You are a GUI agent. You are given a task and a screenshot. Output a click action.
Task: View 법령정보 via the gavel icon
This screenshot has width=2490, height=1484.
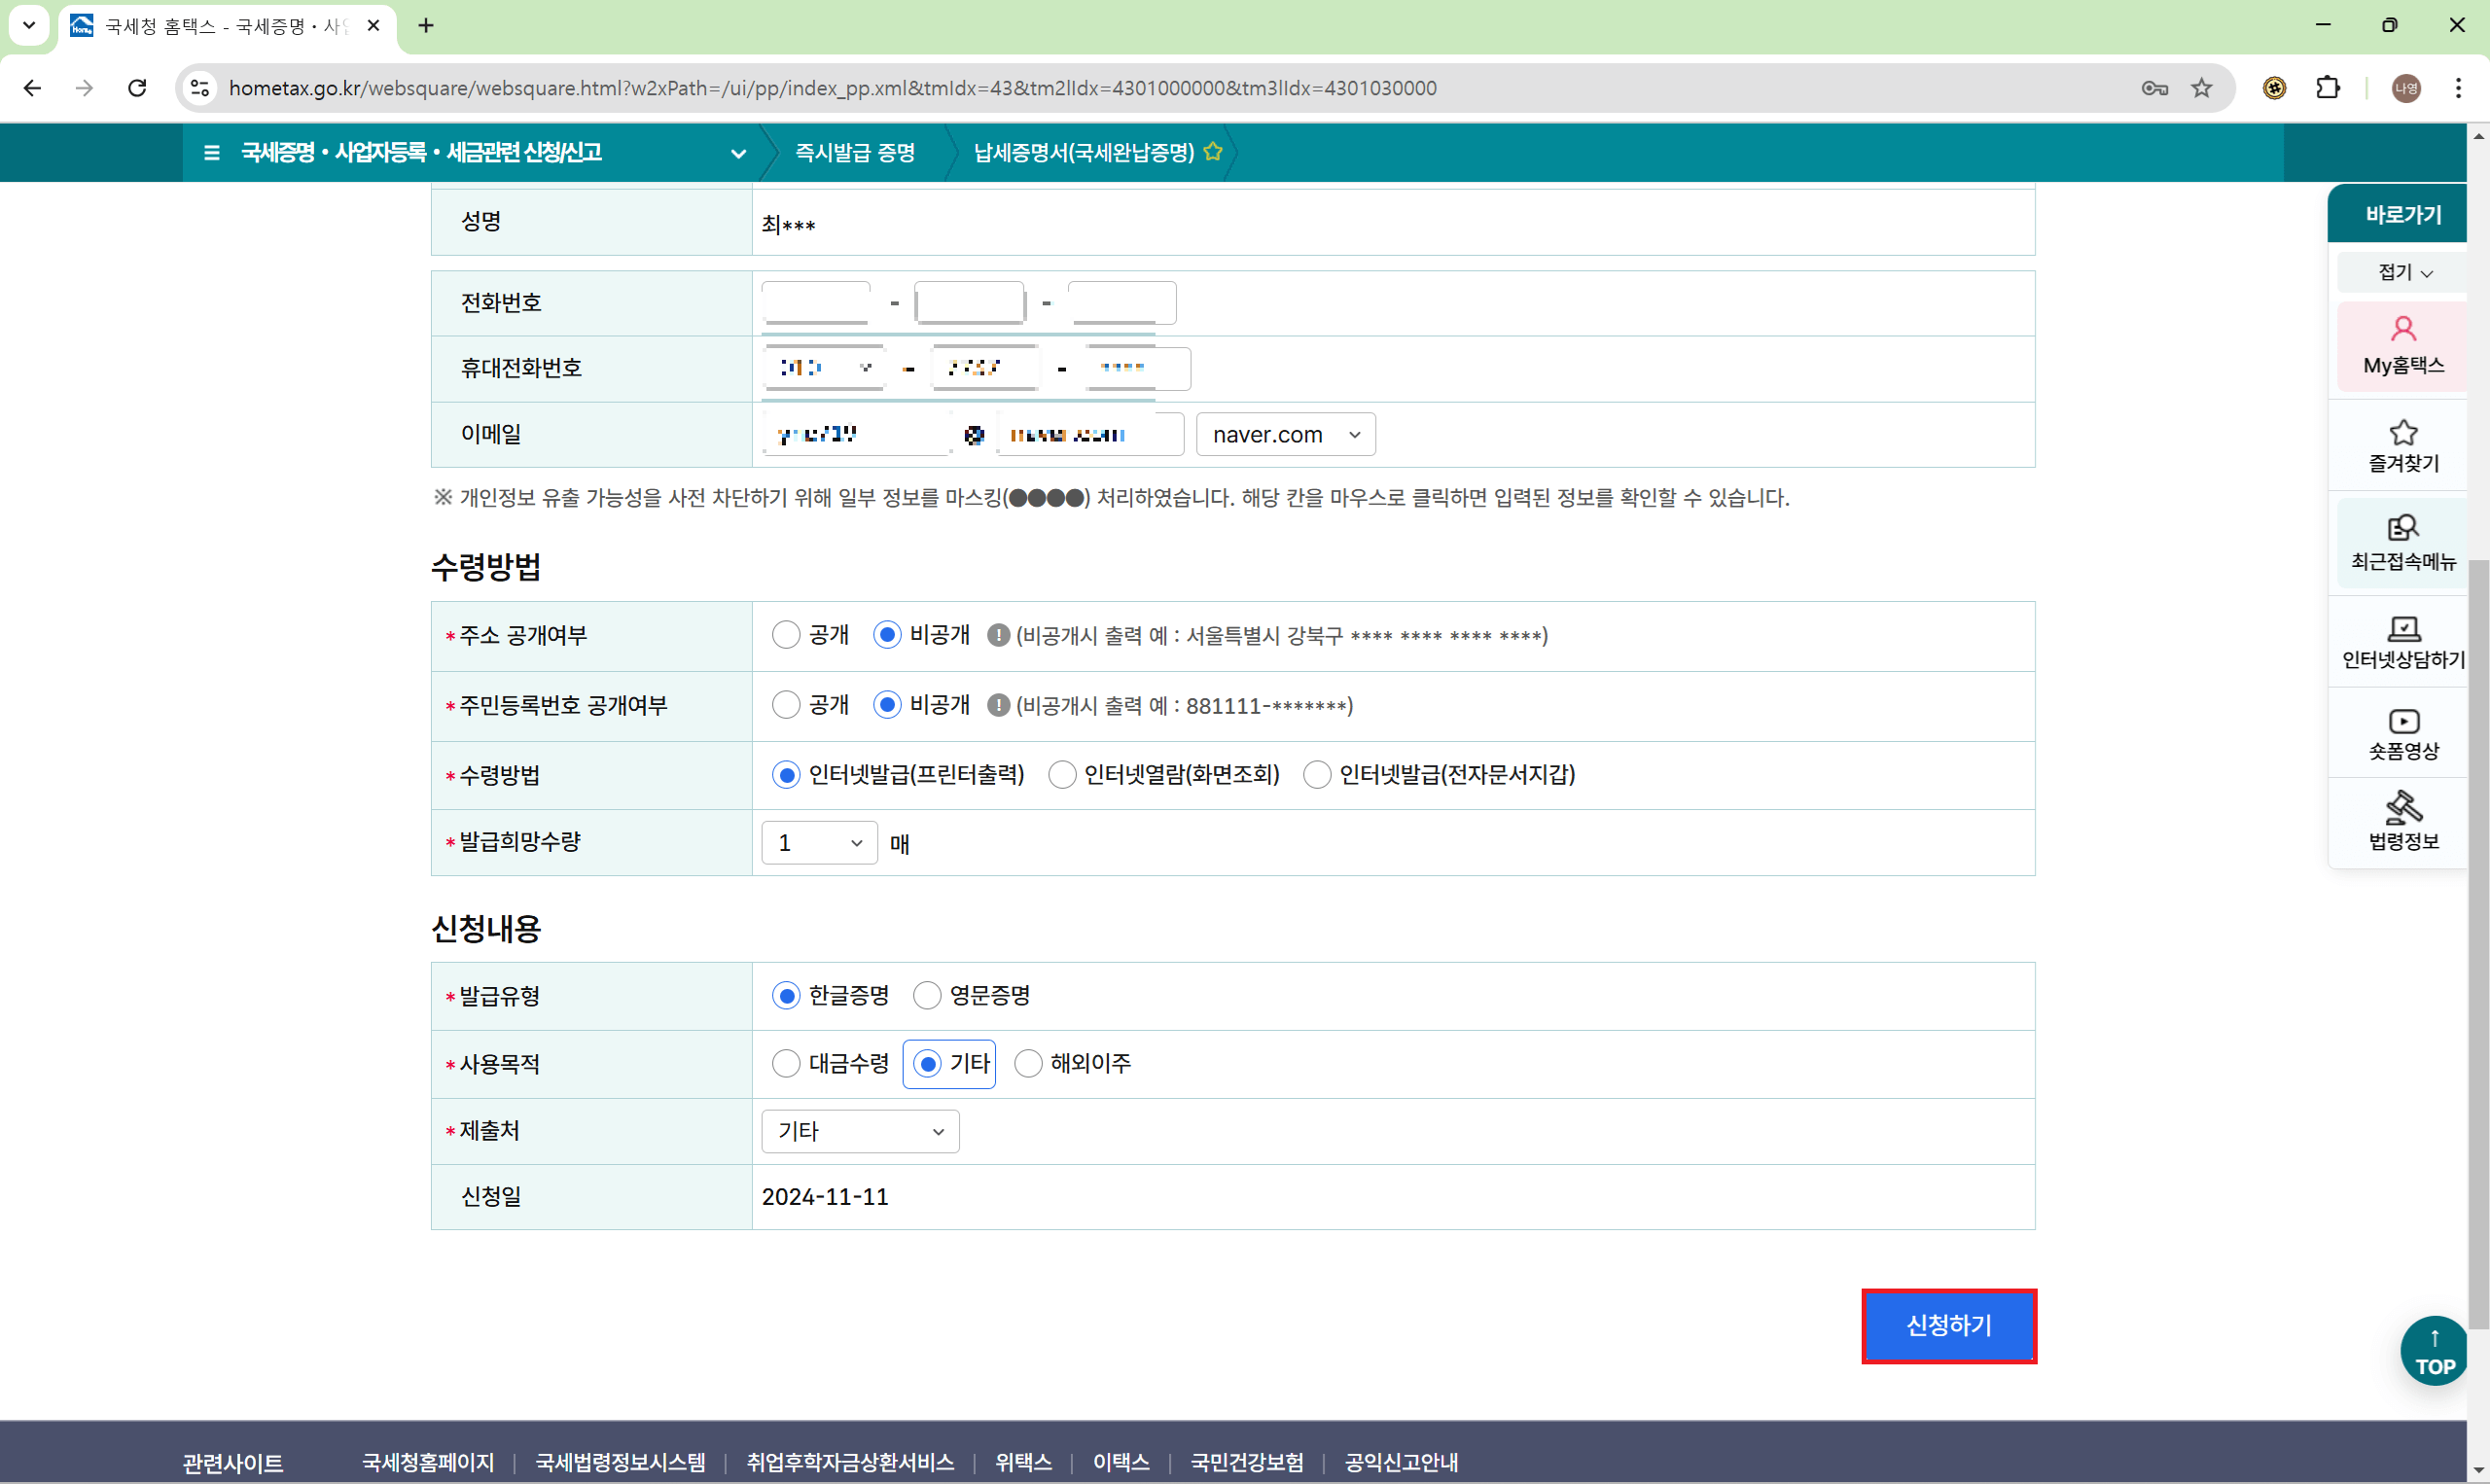2402,820
